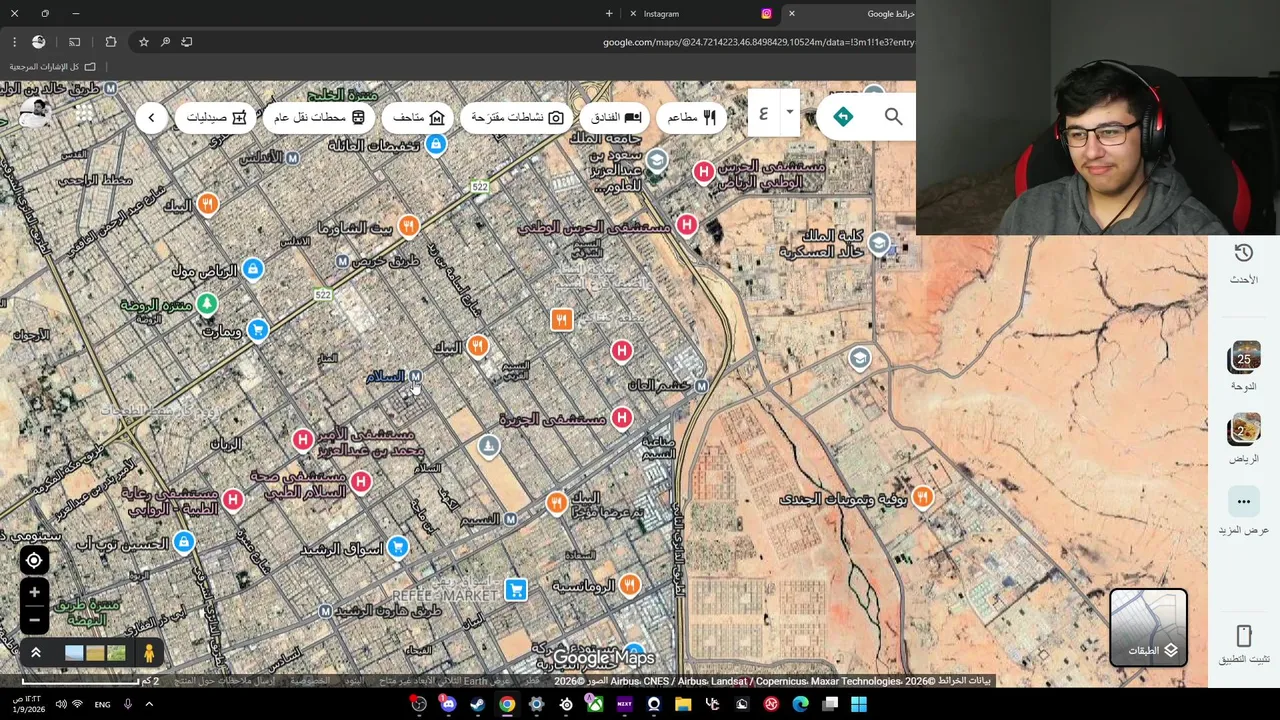Click بوفية وتموينات الجندي restaurant pin
This screenshot has height=720, width=1280.
[922, 497]
